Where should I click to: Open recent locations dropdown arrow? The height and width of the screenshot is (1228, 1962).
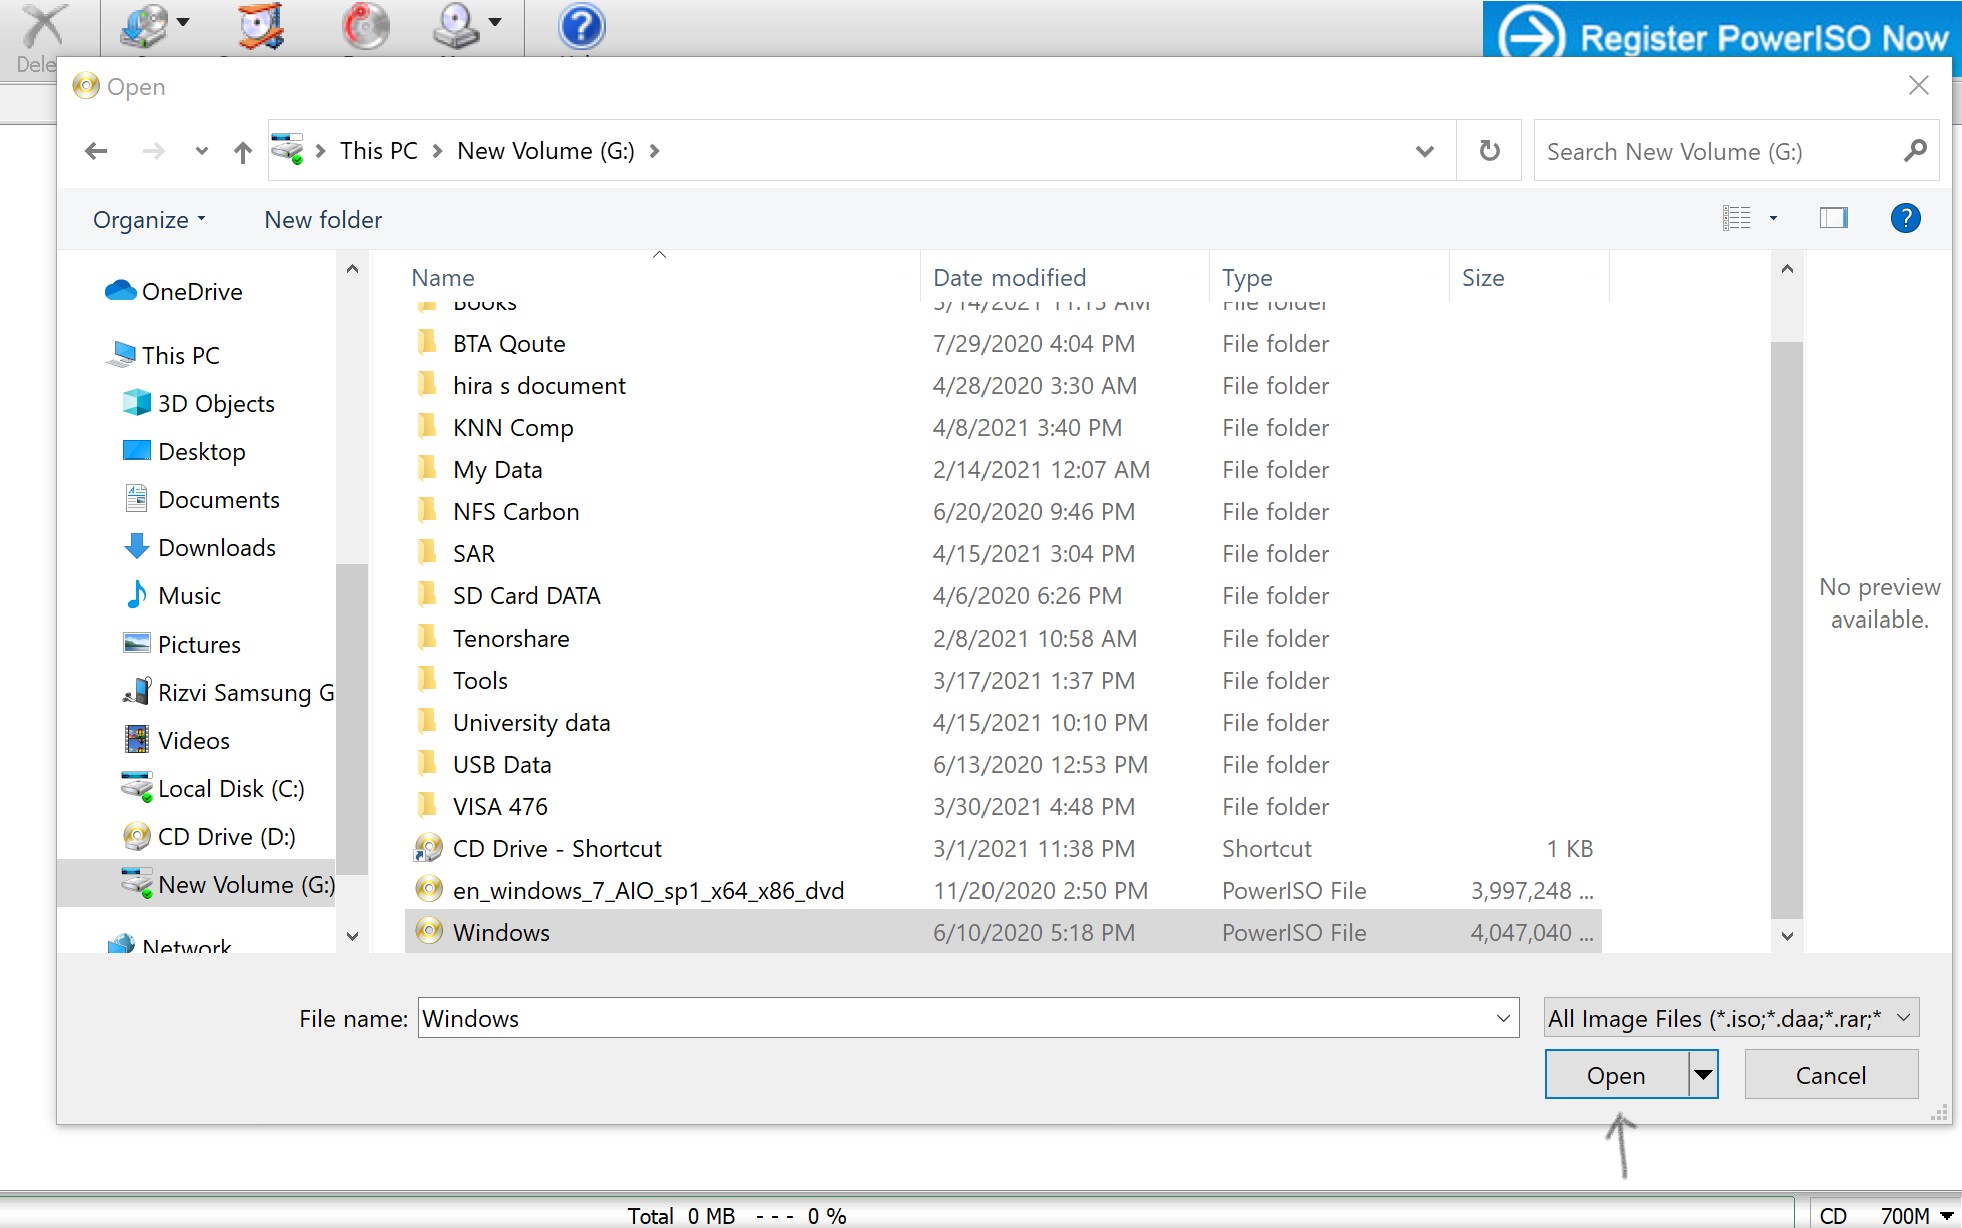[201, 151]
